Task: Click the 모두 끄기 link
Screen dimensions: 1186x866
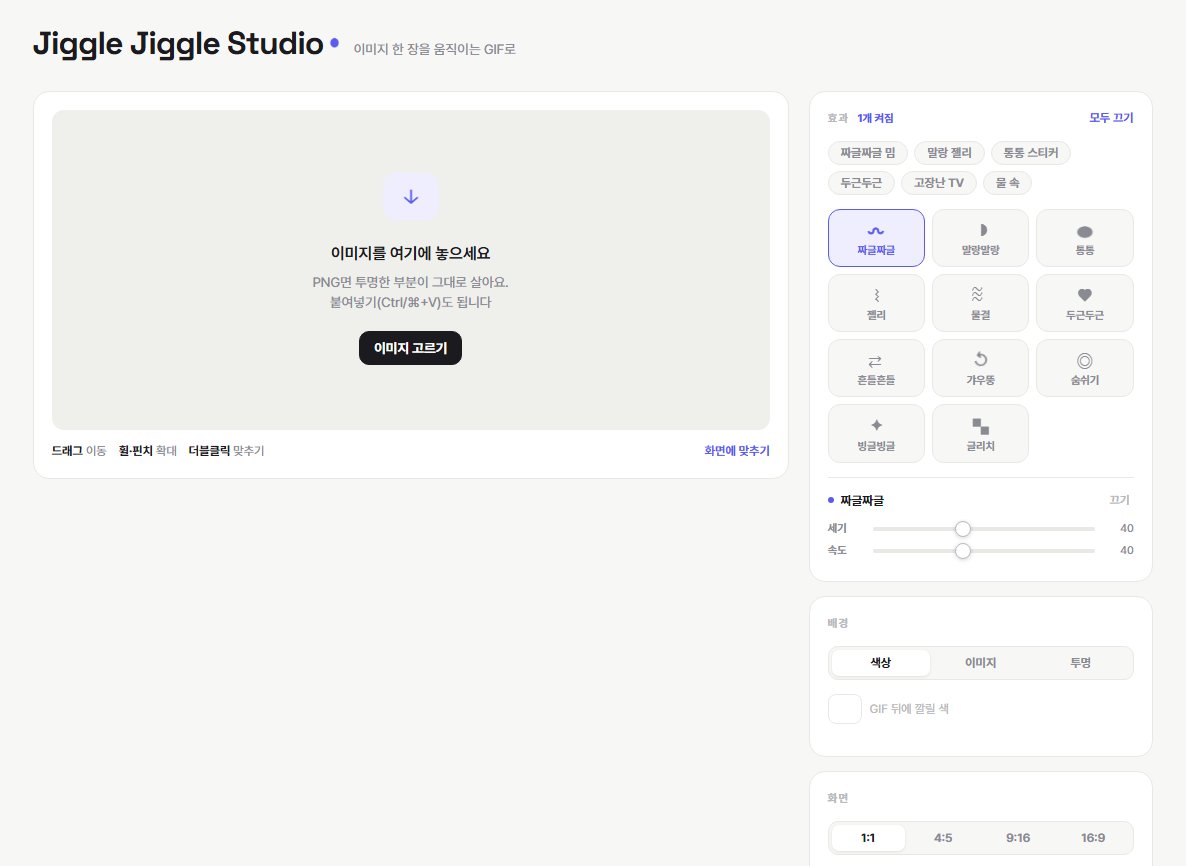Action: pyautogui.click(x=1111, y=118)
